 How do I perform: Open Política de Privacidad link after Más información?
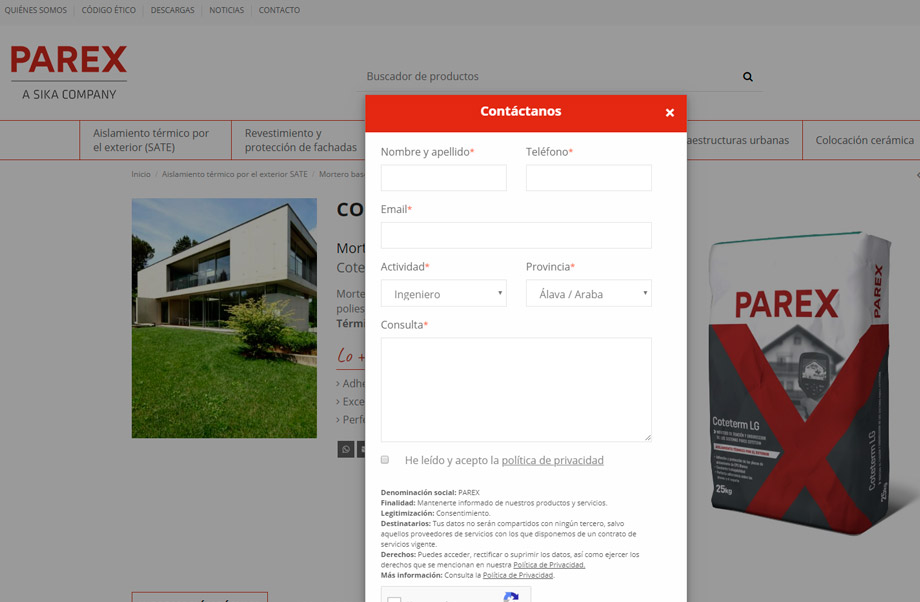click(x=518, y=576)
